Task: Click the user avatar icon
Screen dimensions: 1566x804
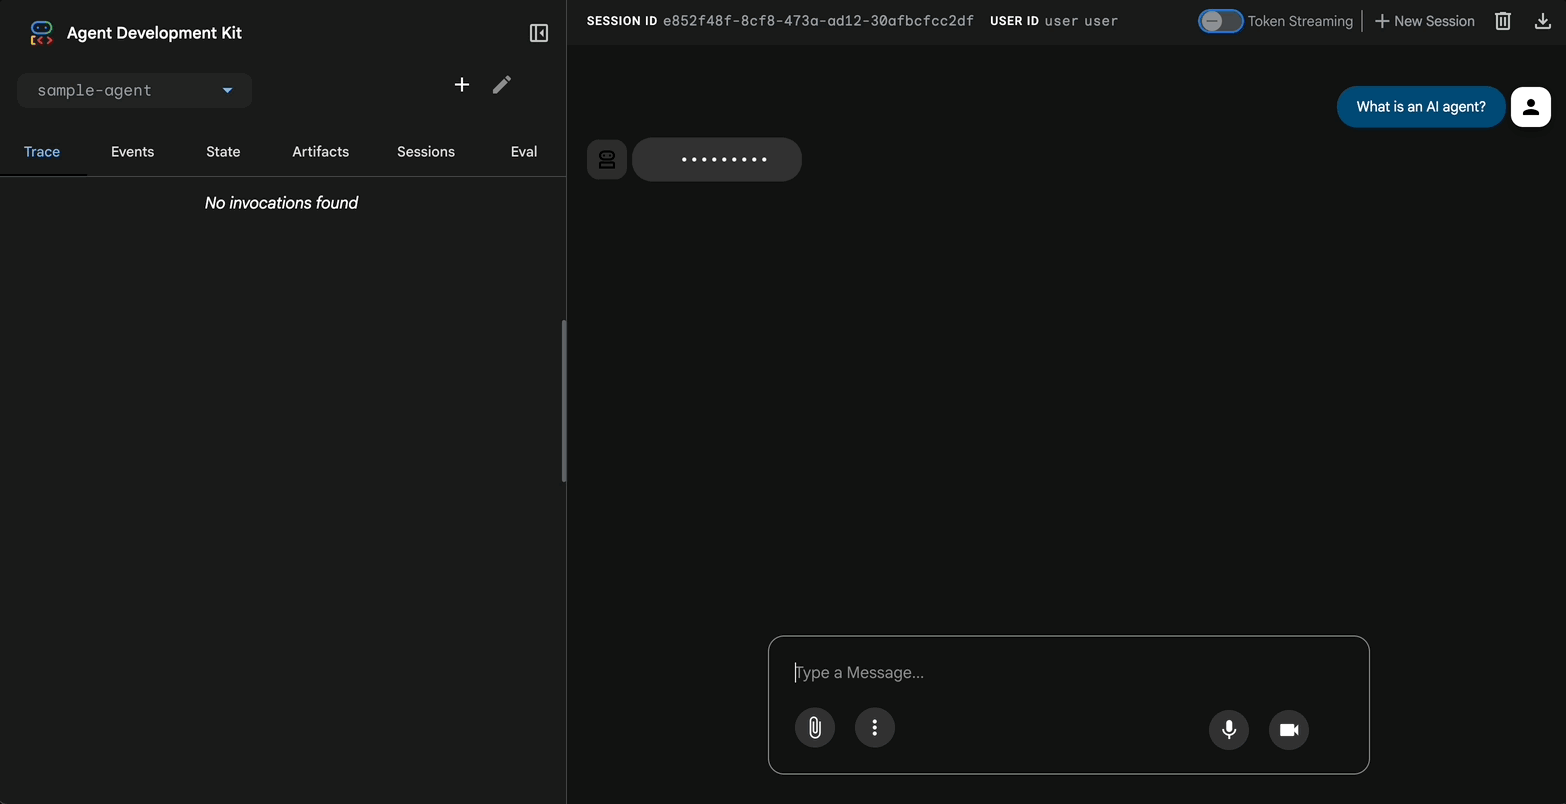Action: (x=1531, y=107)
